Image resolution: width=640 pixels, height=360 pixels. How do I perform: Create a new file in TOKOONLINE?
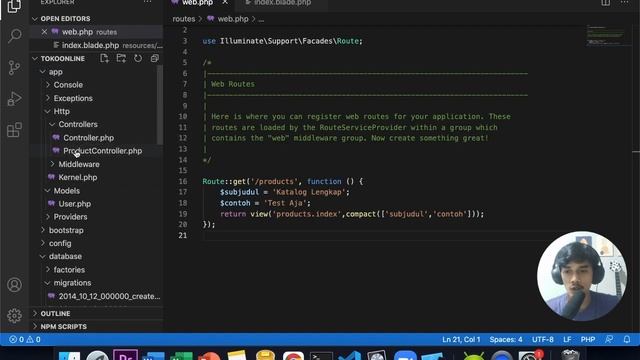[104, 58]
